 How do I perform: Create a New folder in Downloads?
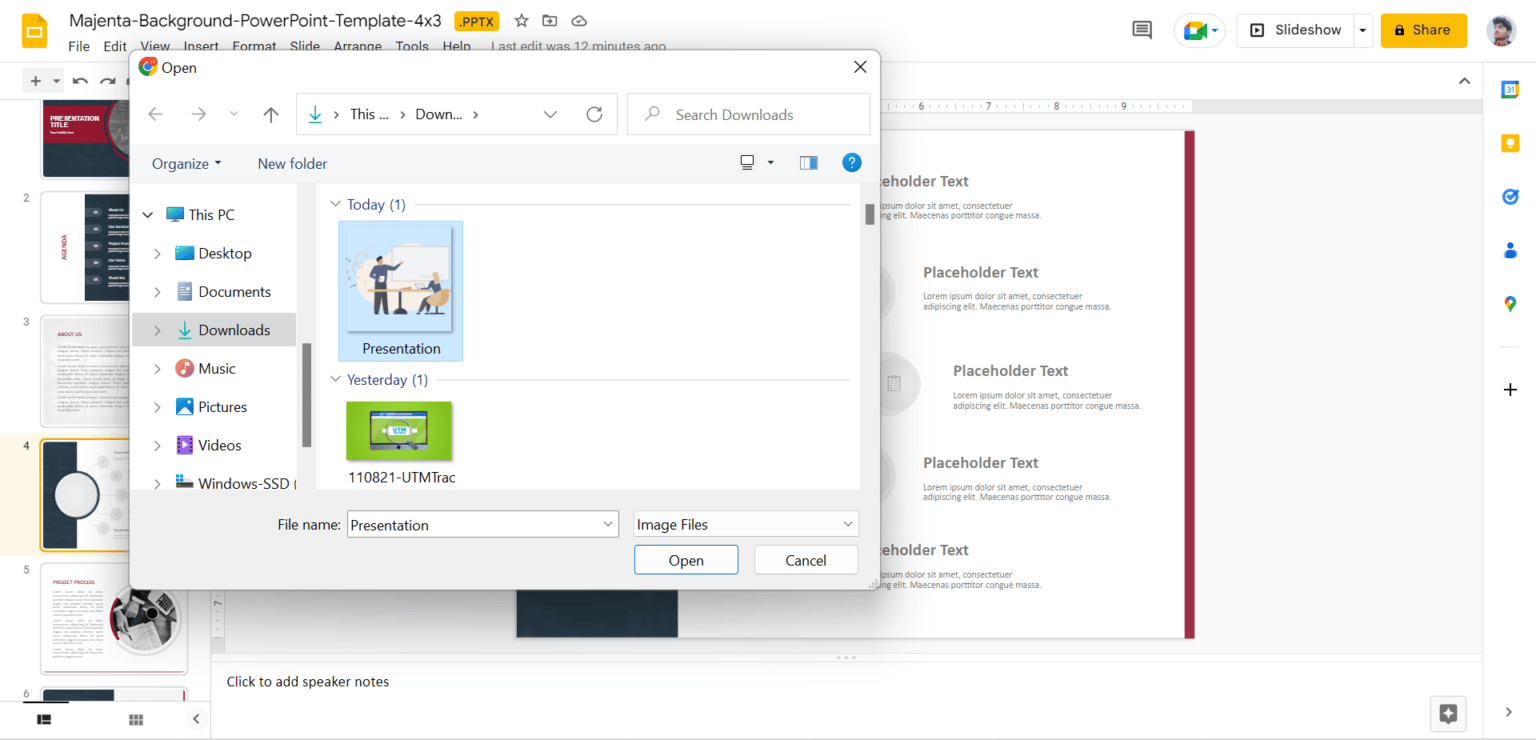(x=292, y=163)
